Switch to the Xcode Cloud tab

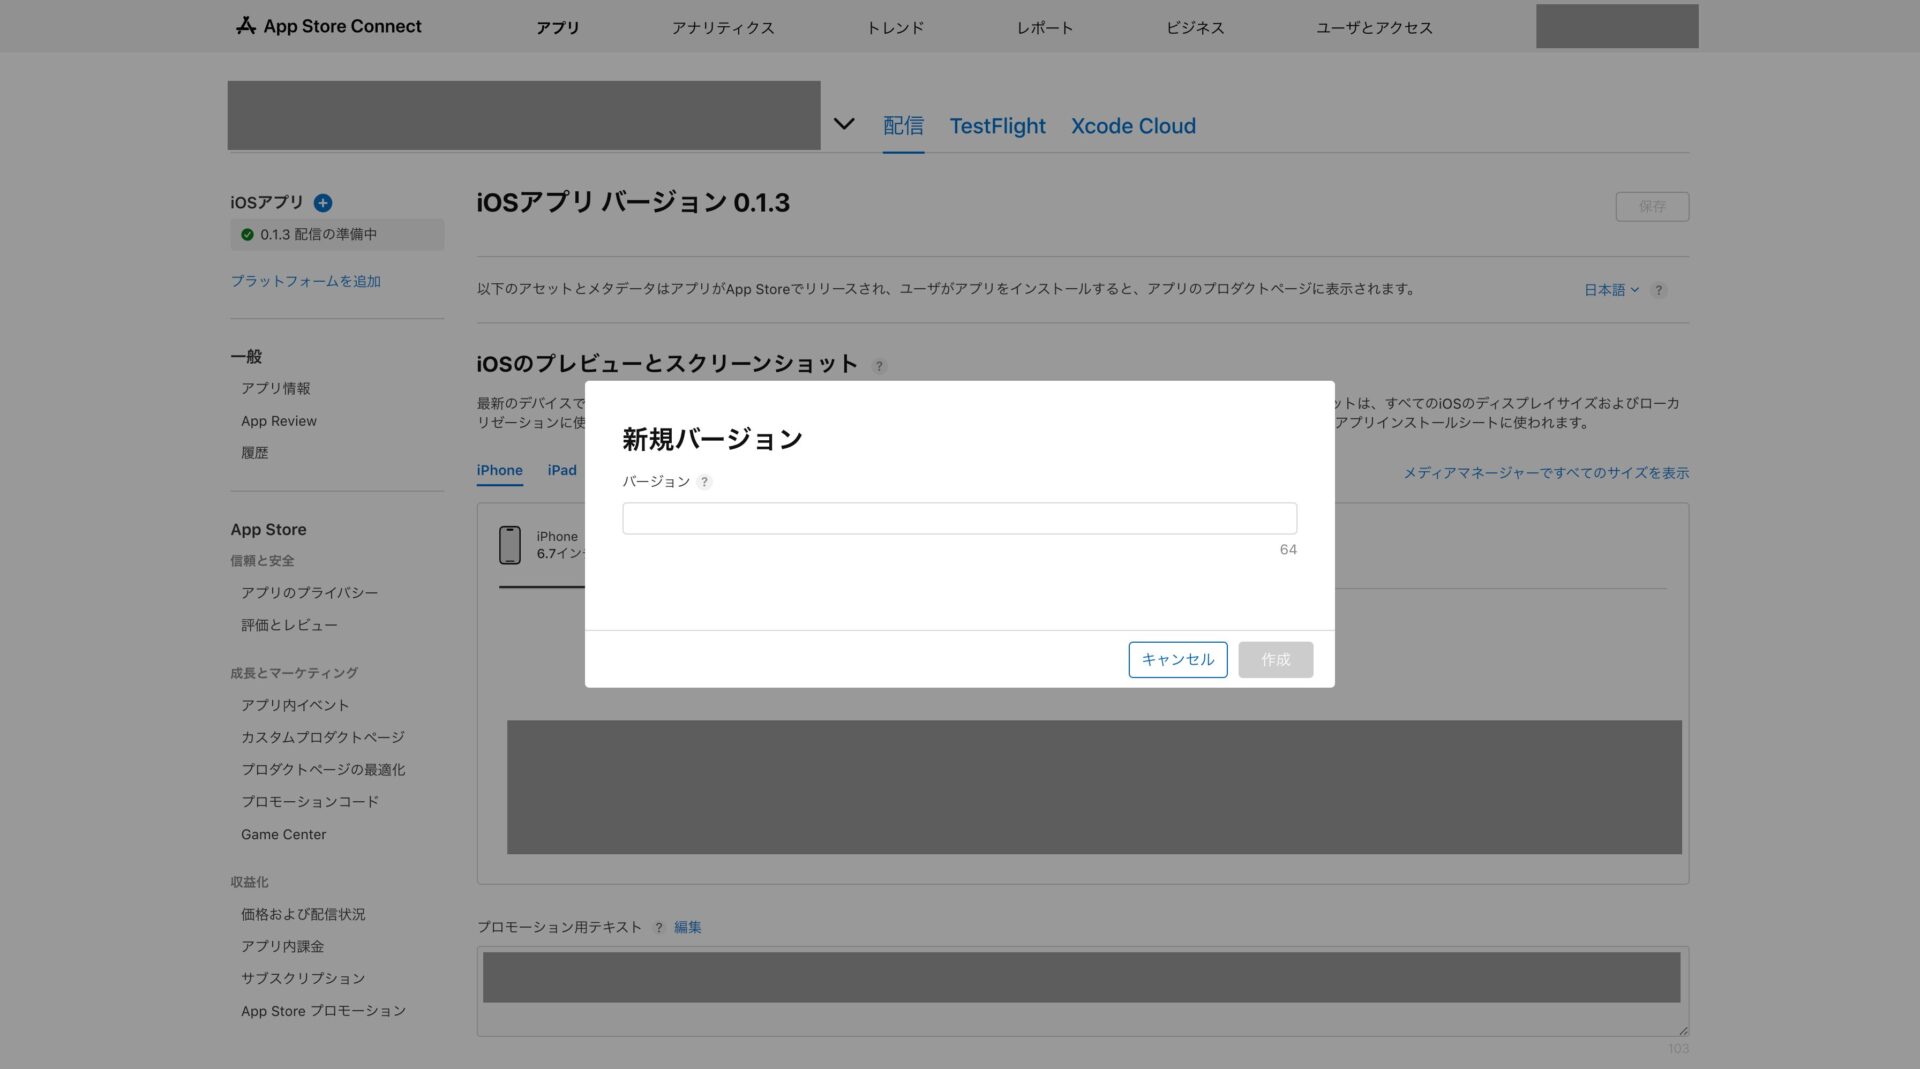[1133, 126]
